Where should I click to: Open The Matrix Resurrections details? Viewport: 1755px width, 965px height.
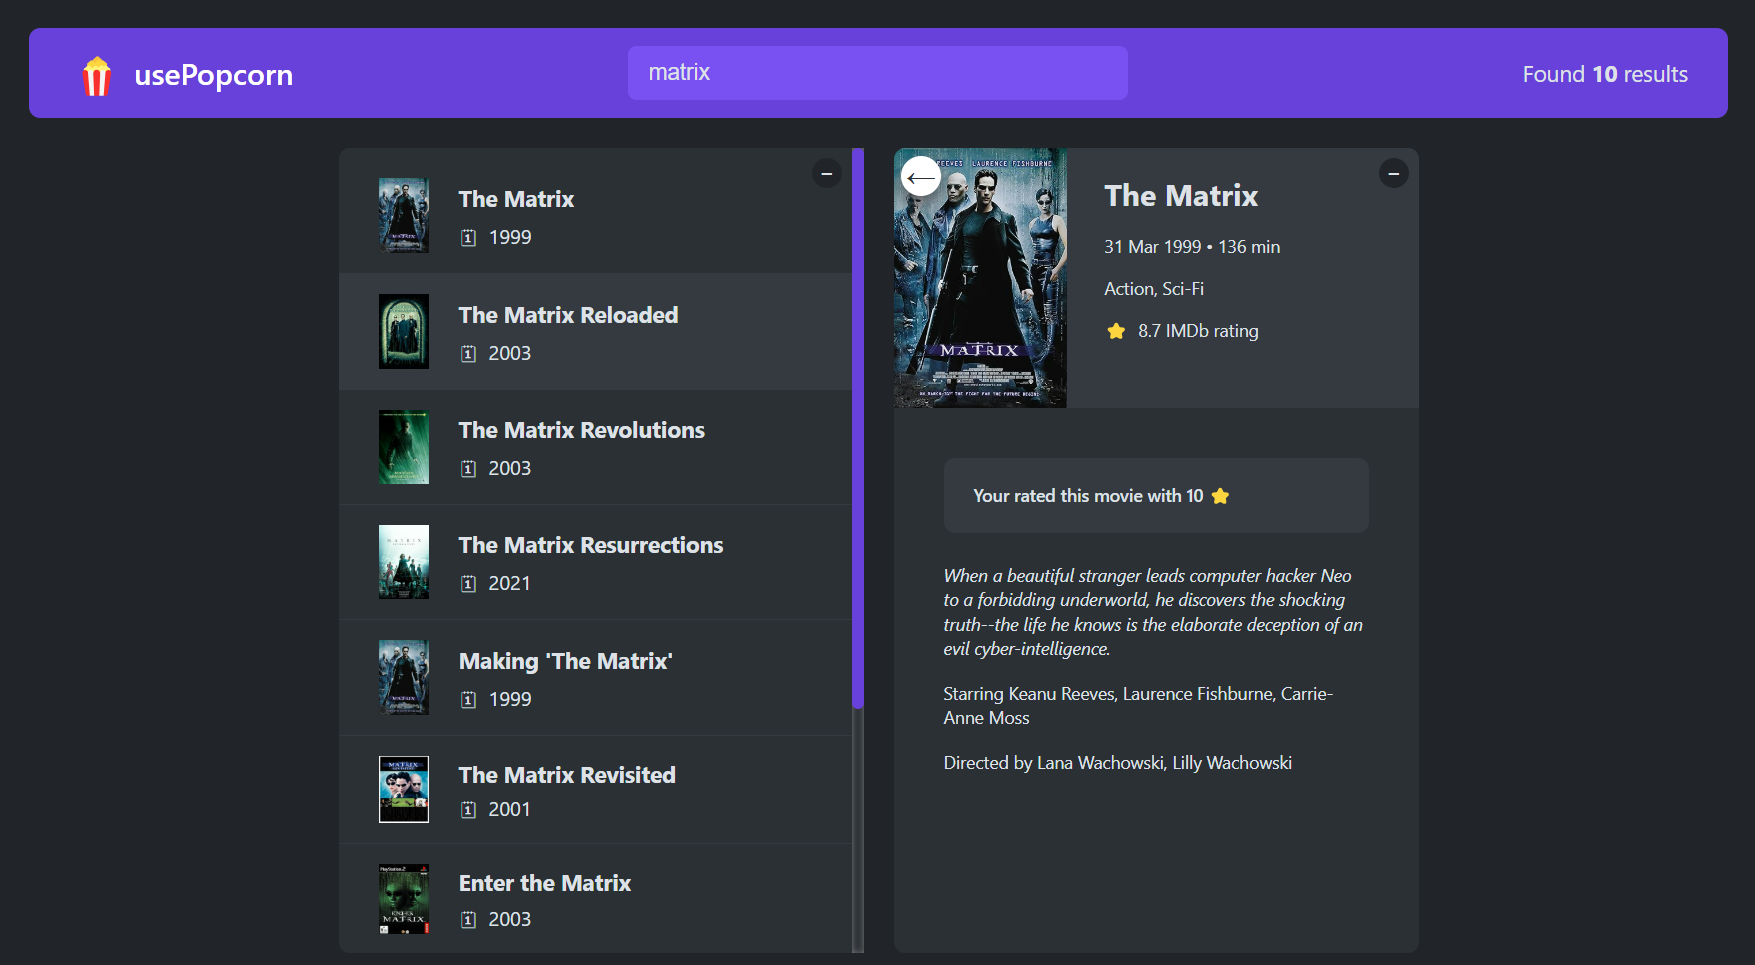coord(590,546)
